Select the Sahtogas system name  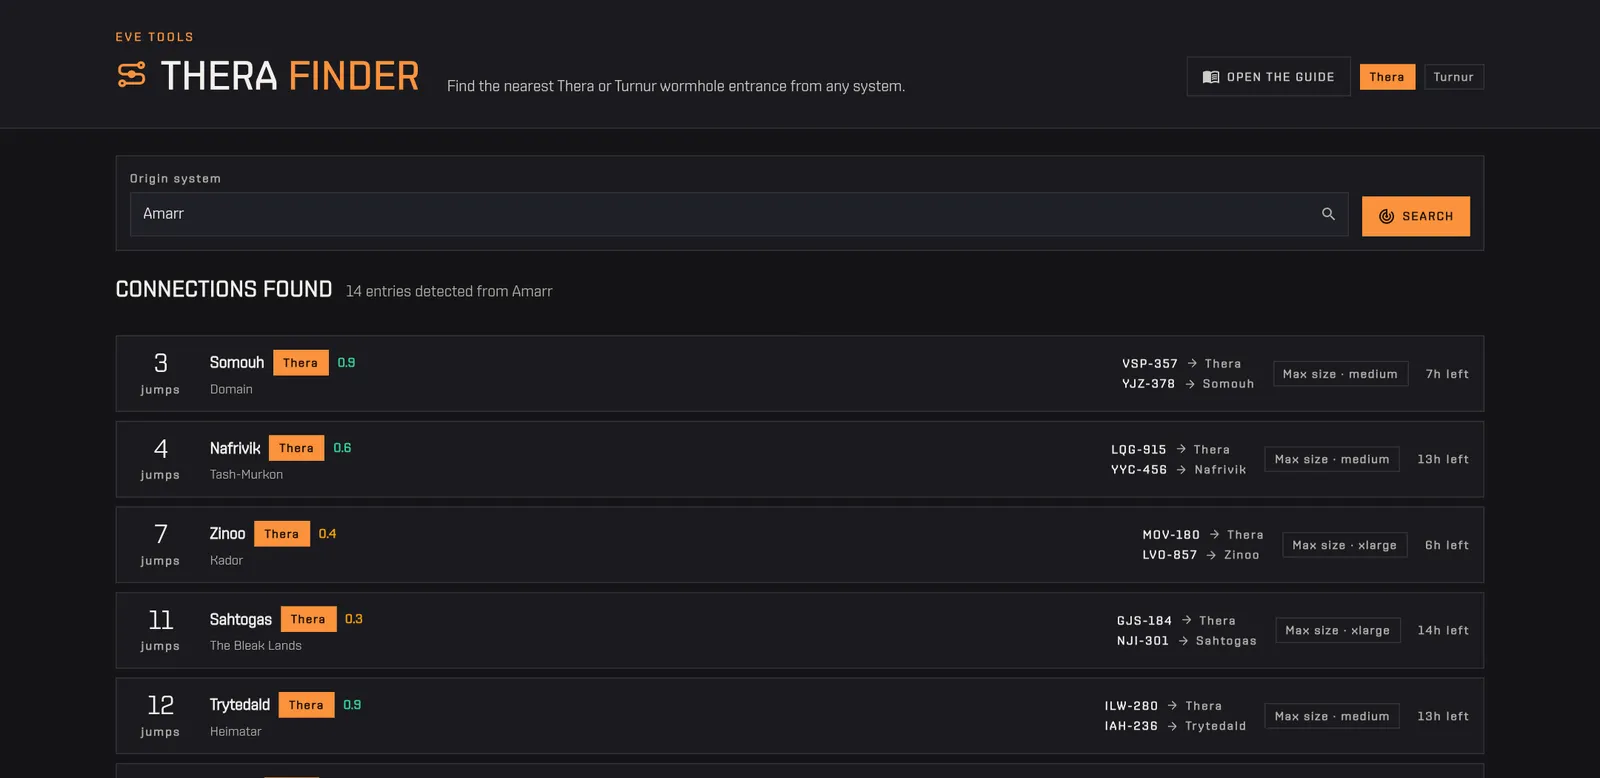(241, 620)
